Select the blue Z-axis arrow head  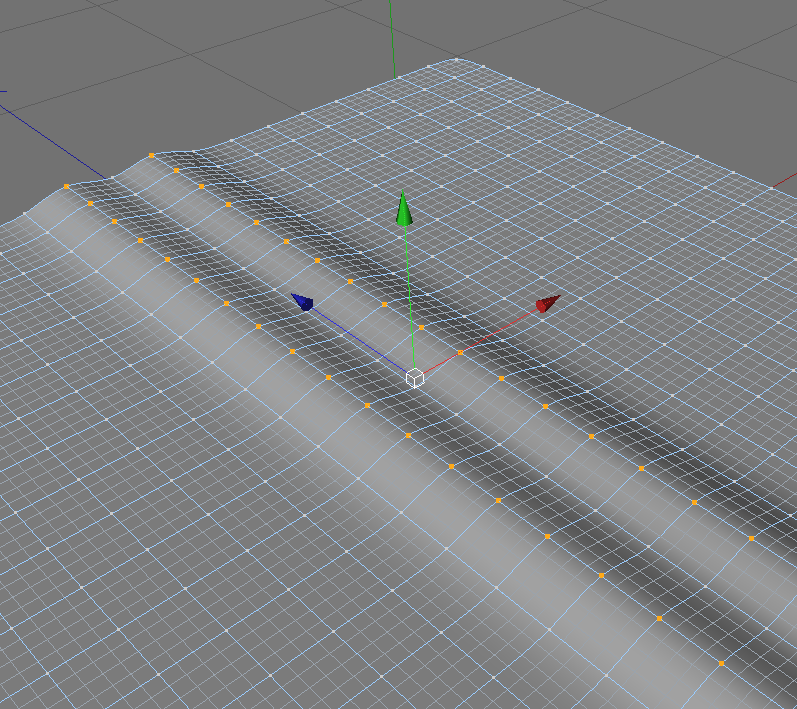click(302, 302)
